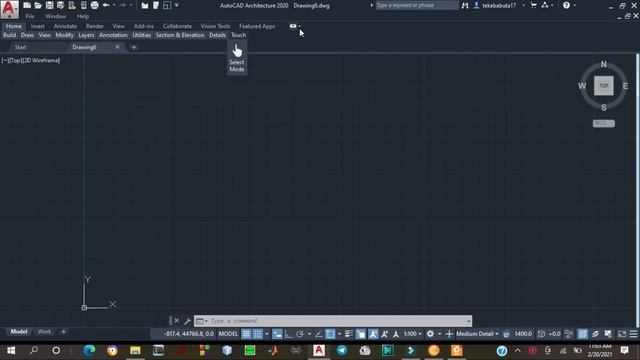This screenshot has height=360, width=640.
Task: Toggle ortho mode in status bar
Action: (x=288, y=334)
